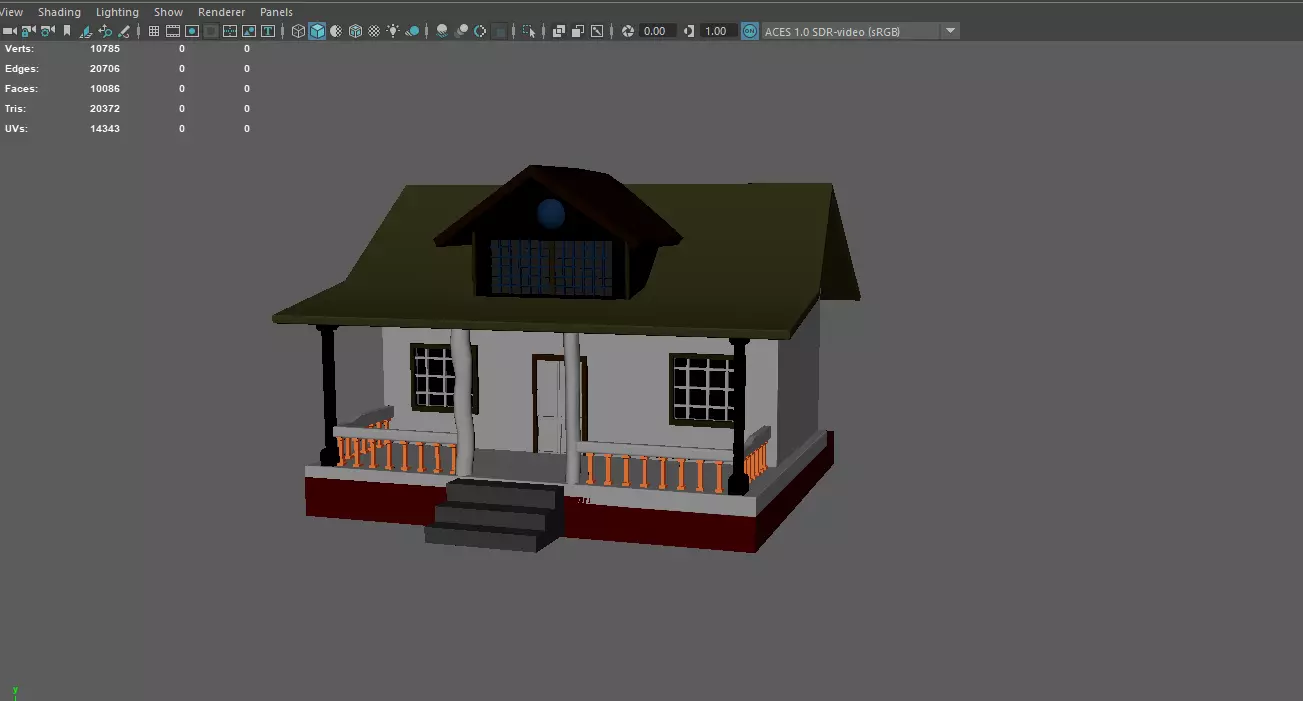Click the Isolate Select icon
Screen dimensions: 1303x701
[529, 31]
